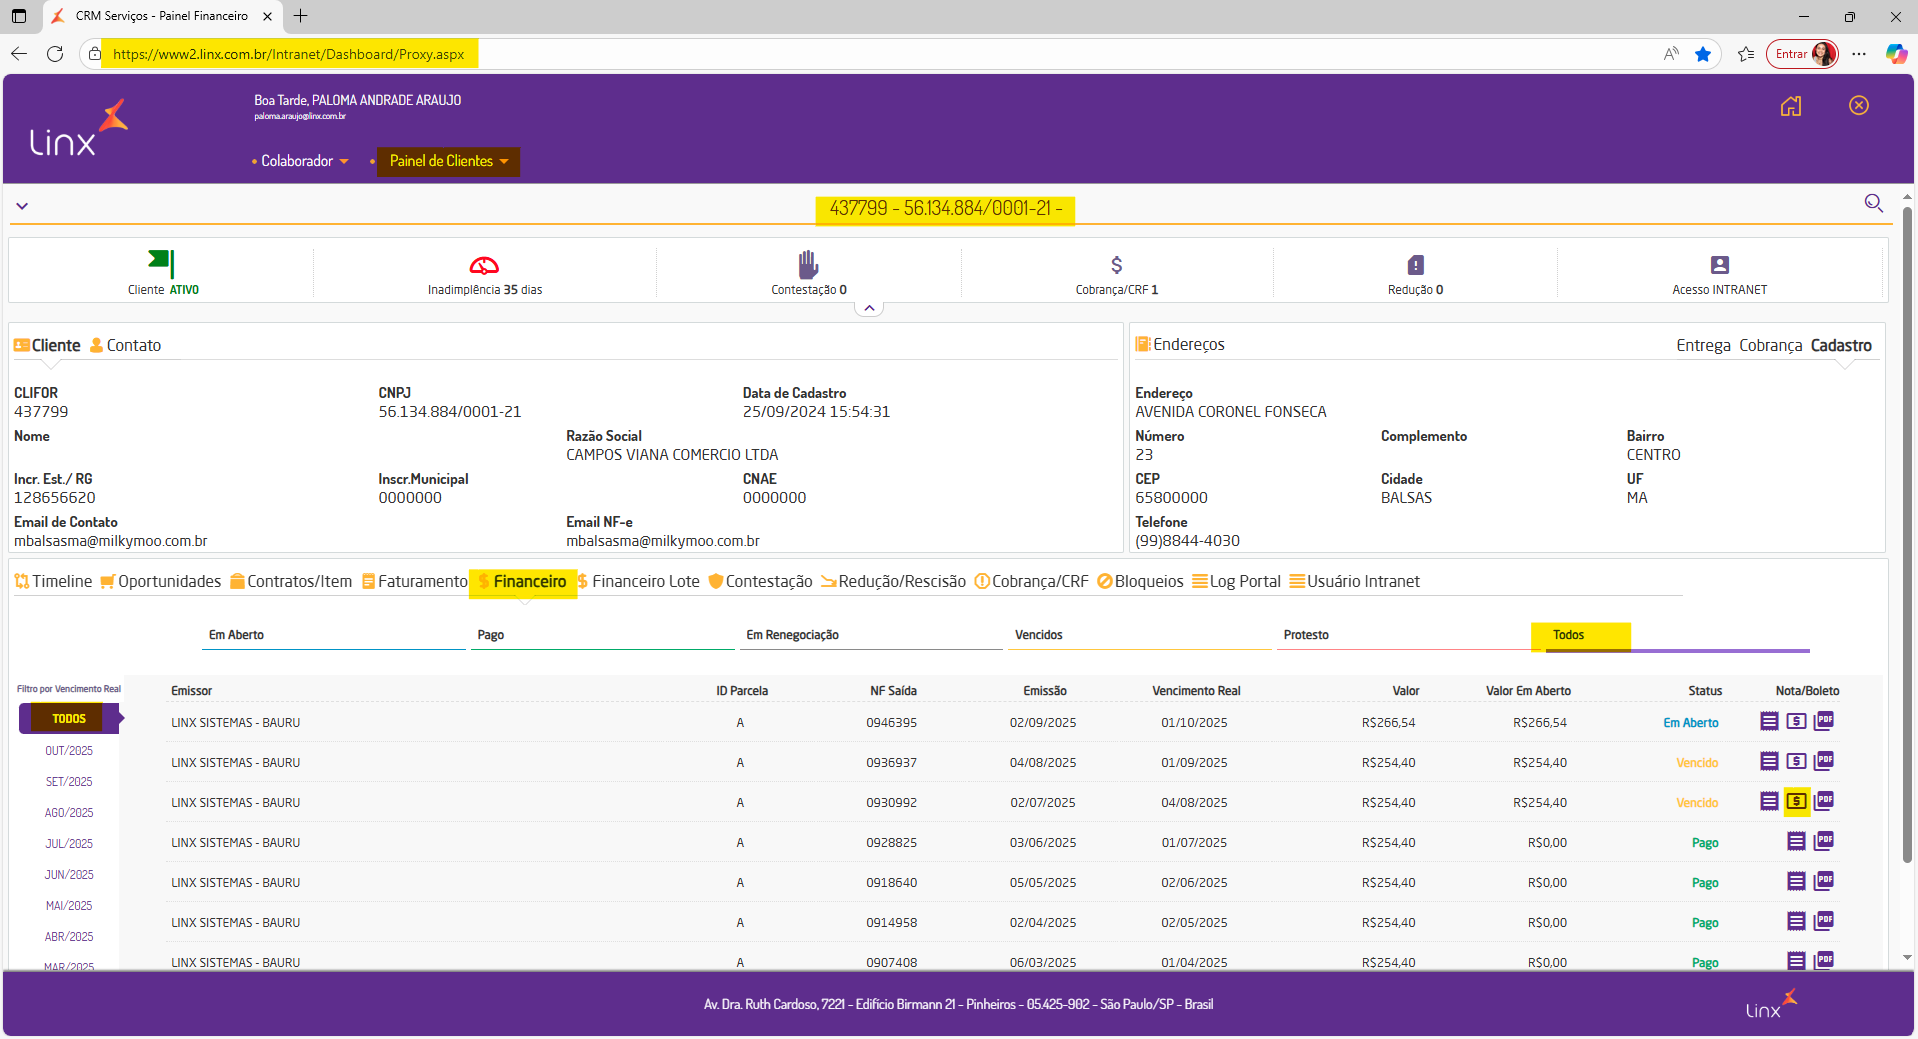The width and height of the screenshot is (1918, 1039).
Task: Filter titles by Vencidos
Action: point(1140,635)
